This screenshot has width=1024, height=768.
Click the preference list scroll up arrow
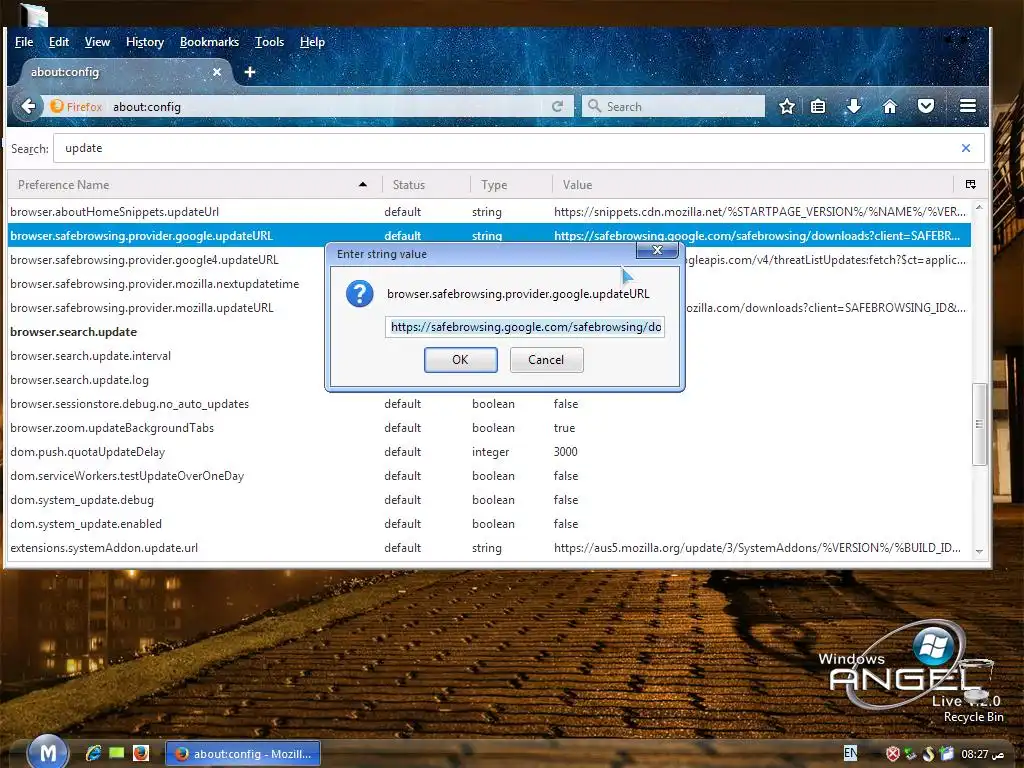(x=979, y=208)
